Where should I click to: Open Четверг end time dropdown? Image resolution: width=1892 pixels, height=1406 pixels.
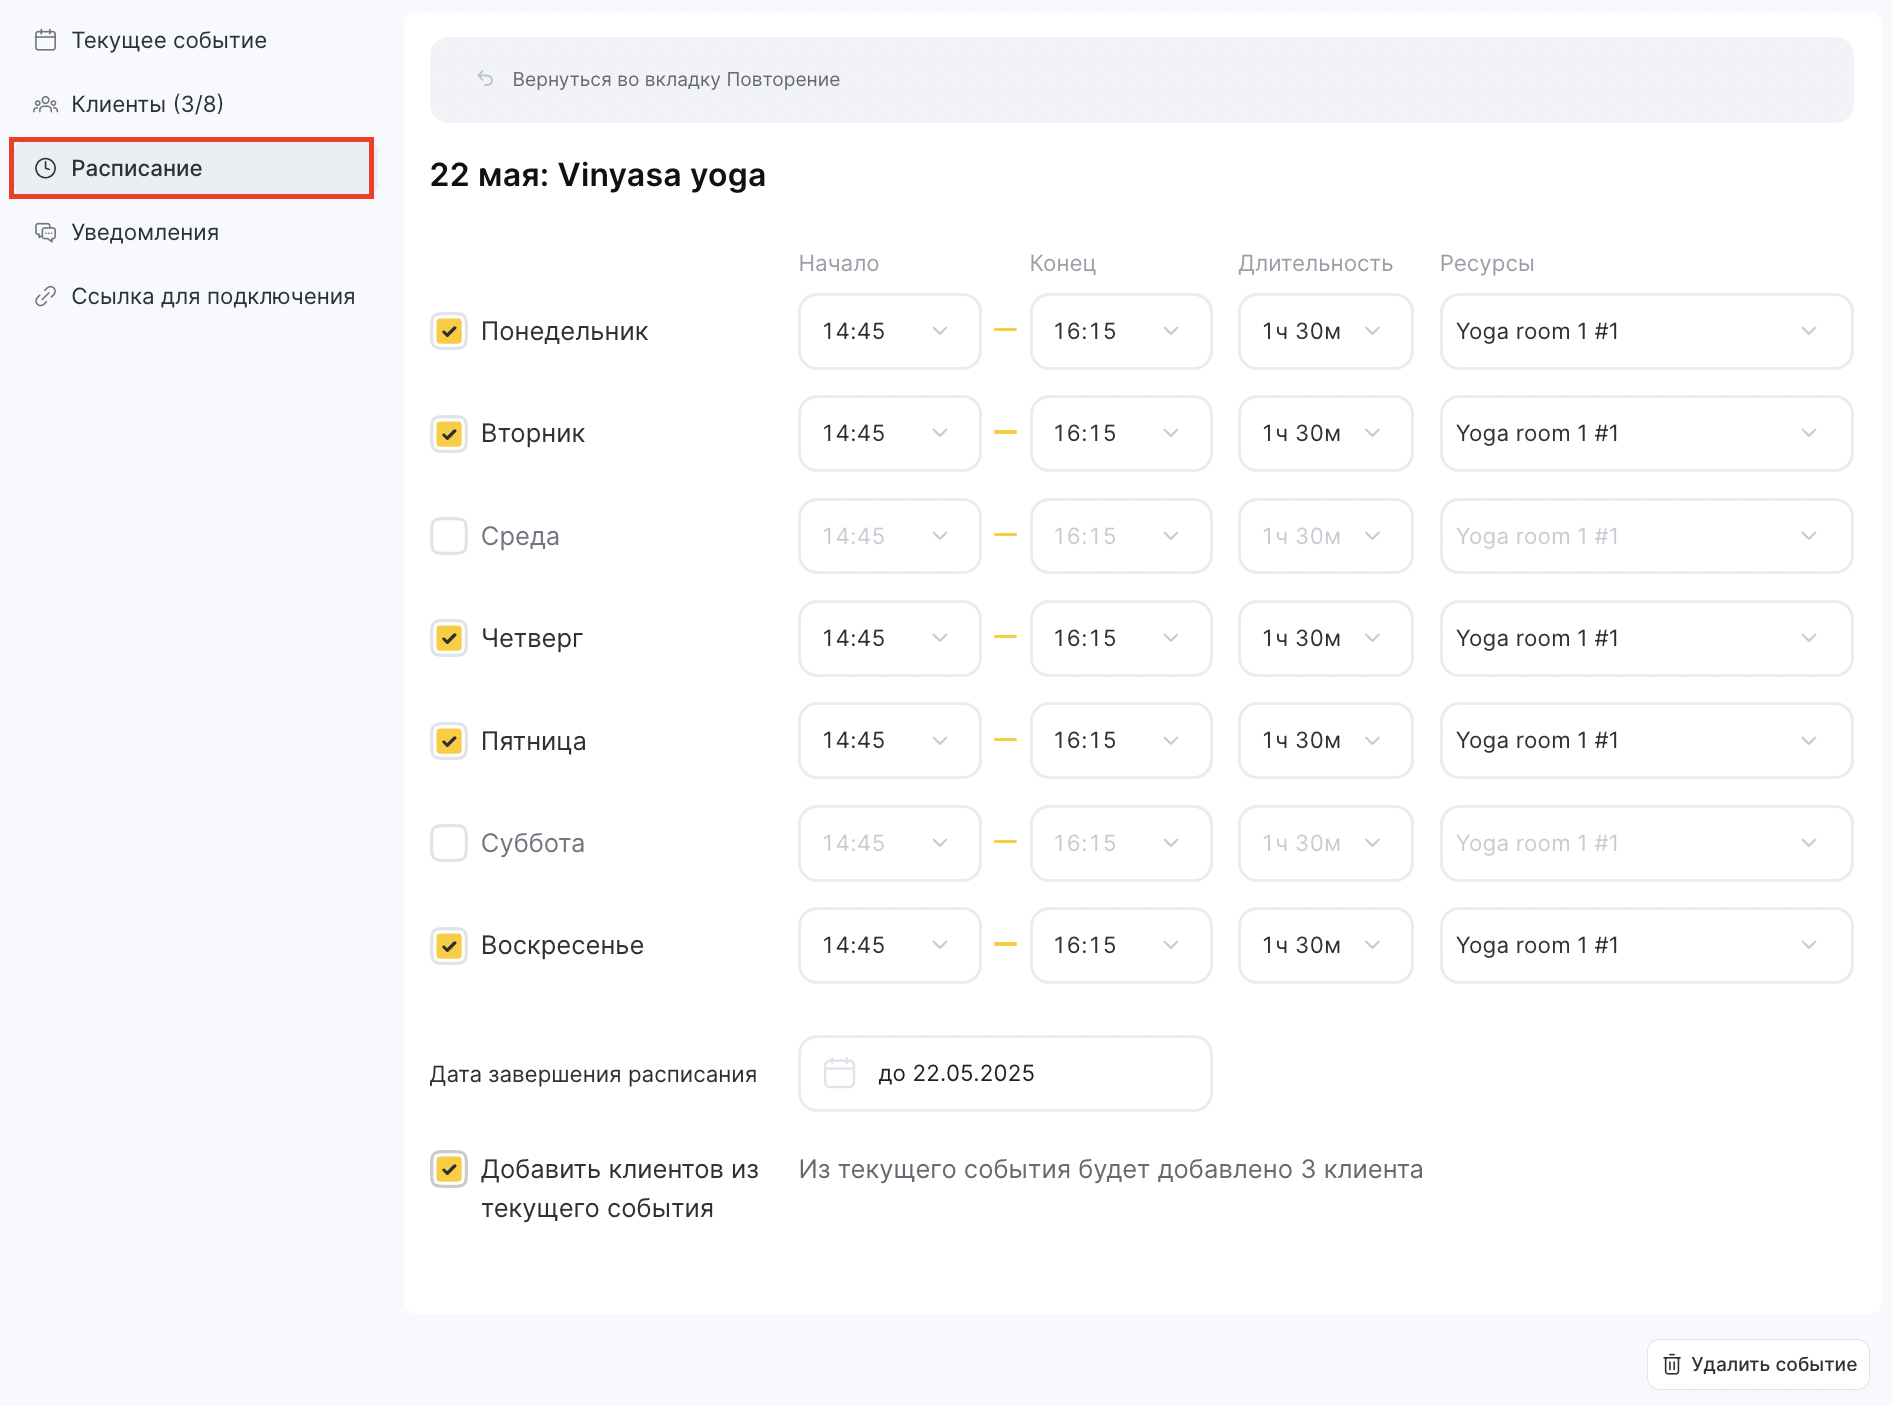[x=1120, y=638]
